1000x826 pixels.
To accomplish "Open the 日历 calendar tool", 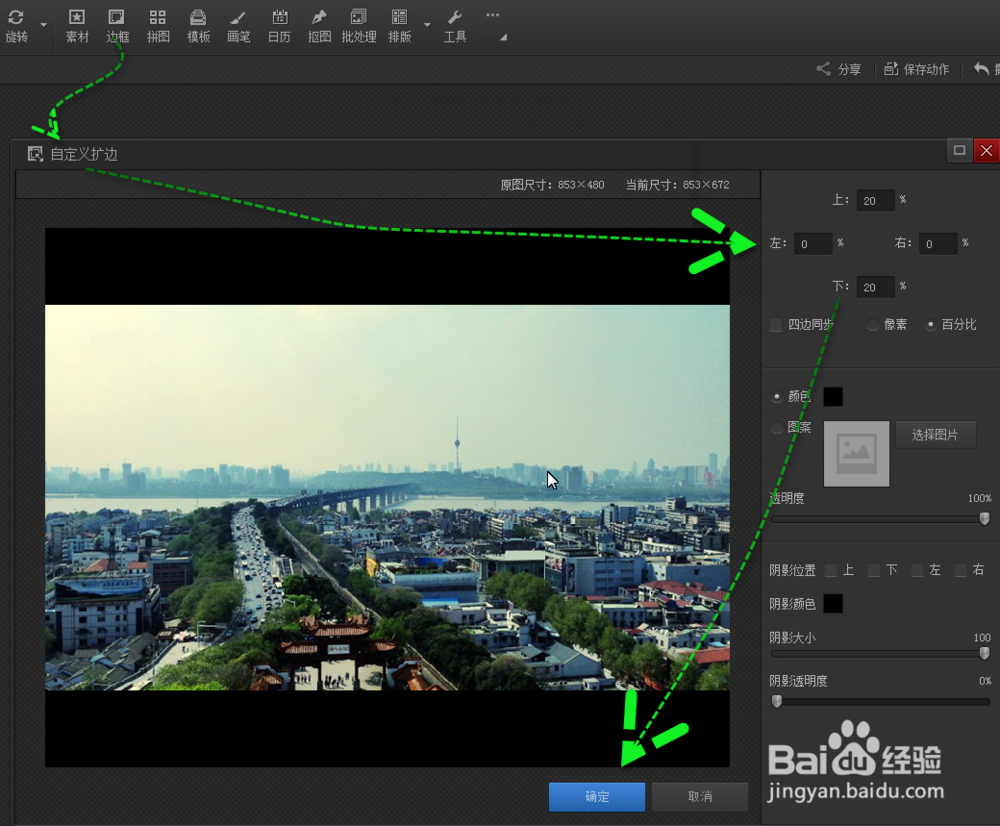I will [279, 26].
